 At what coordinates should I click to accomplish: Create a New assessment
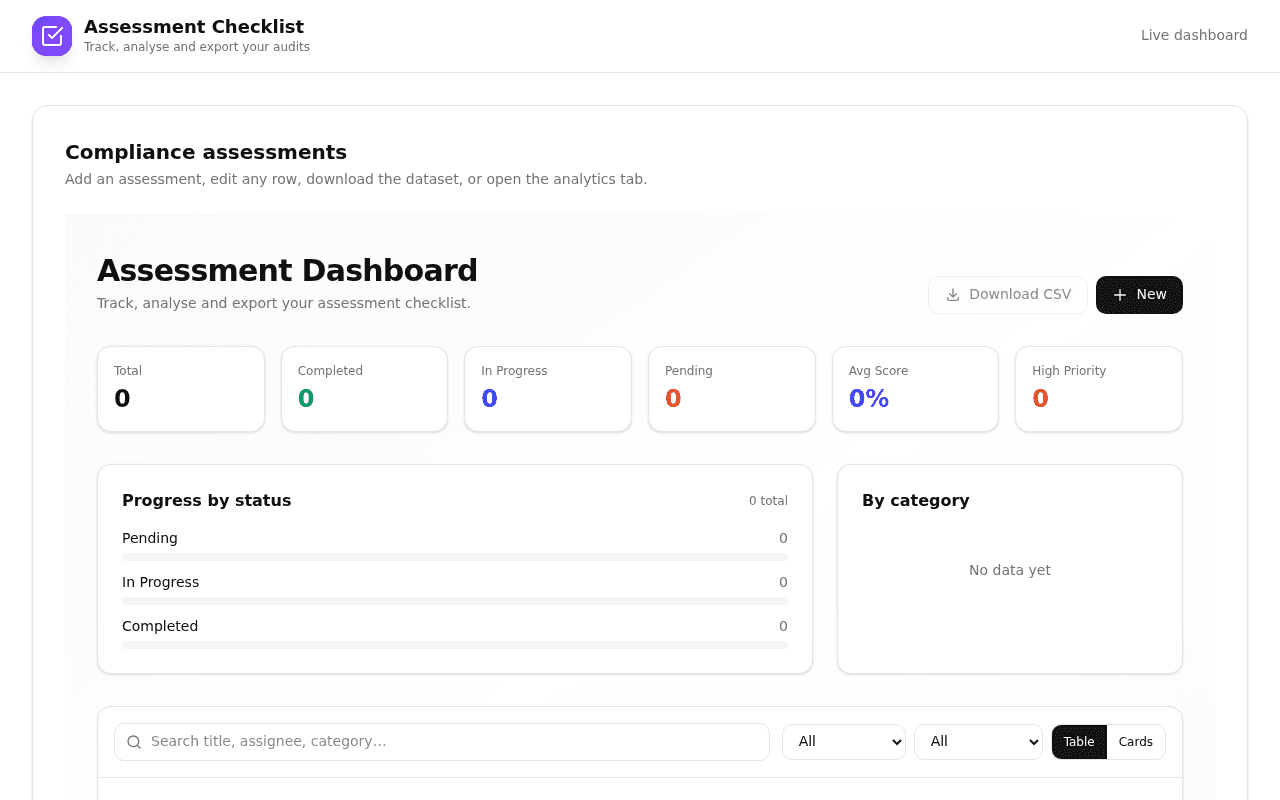(x=1139, y=295)
